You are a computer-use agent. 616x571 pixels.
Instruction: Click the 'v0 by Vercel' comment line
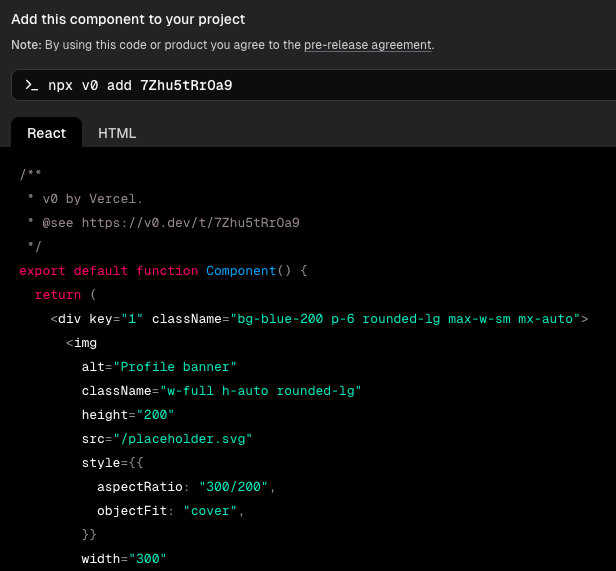(93, 199)
